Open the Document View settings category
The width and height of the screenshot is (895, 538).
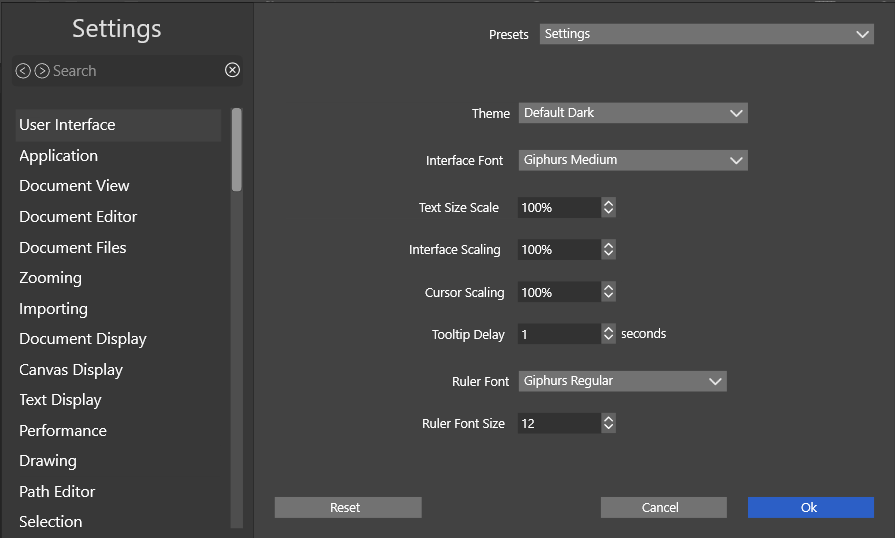point(74,186)
